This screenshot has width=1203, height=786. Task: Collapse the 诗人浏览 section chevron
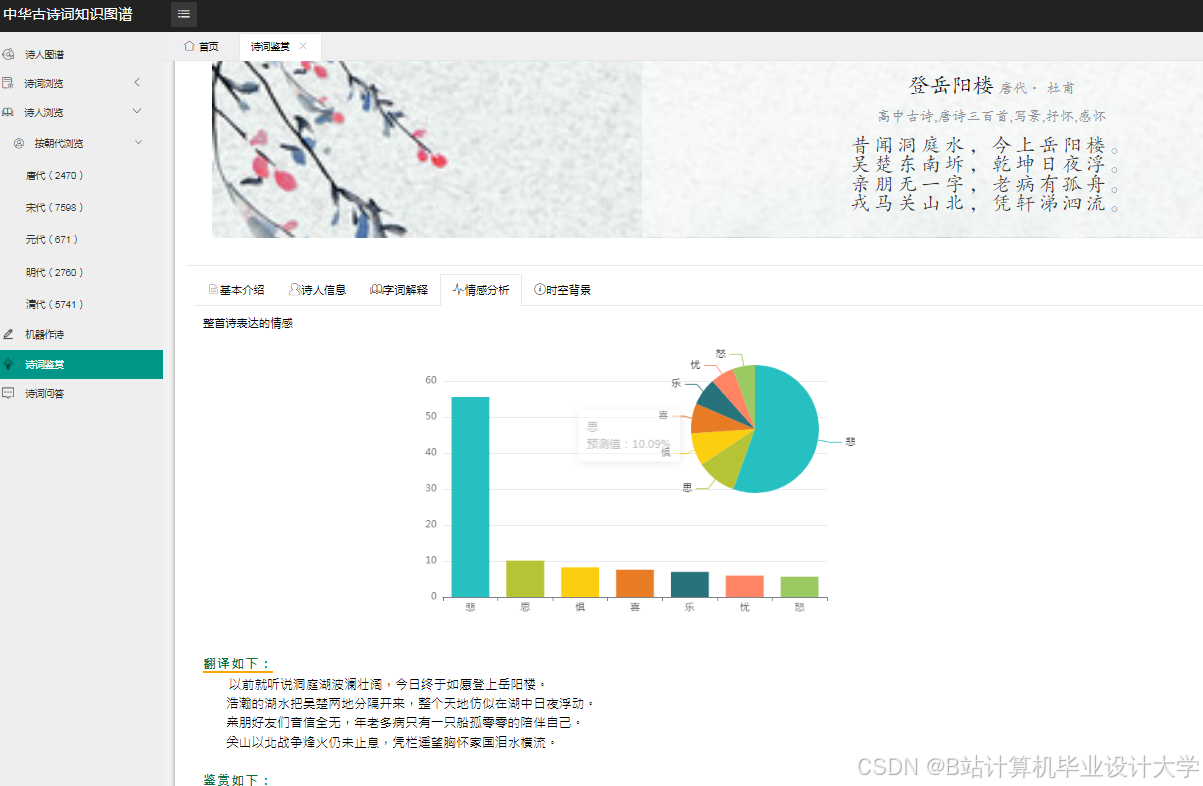pyautogui.click(x=137, y=111)
